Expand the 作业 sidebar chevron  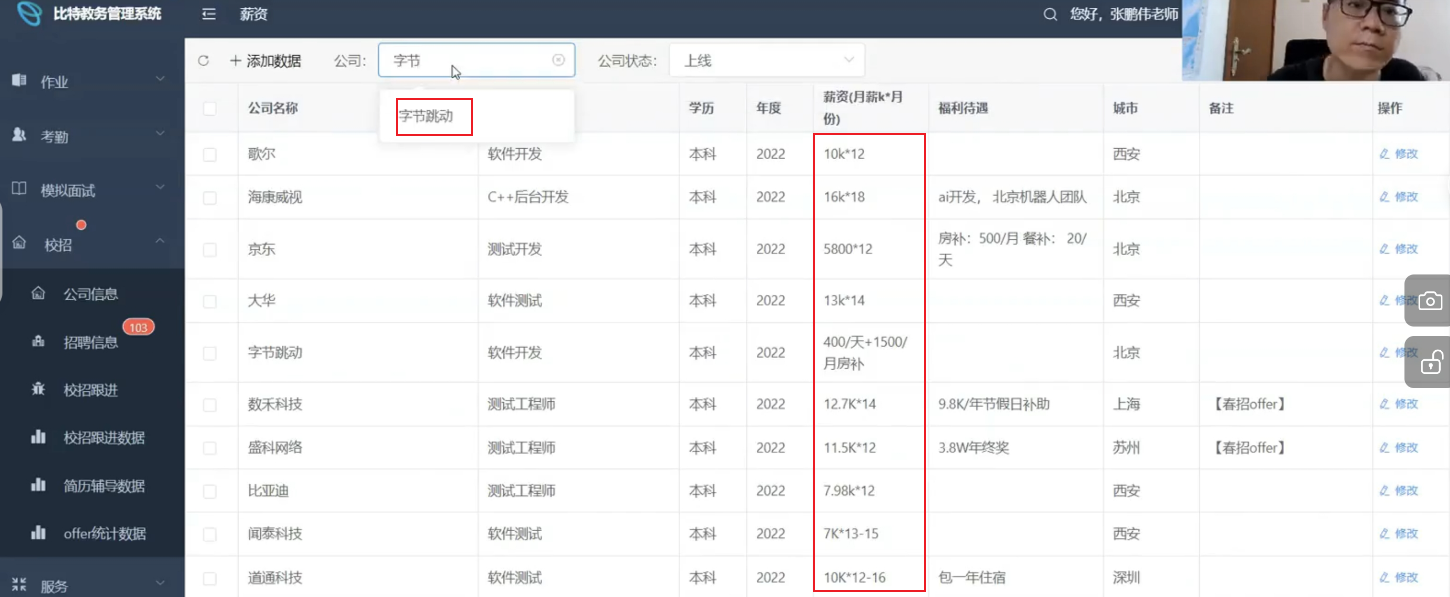point(160,78)
